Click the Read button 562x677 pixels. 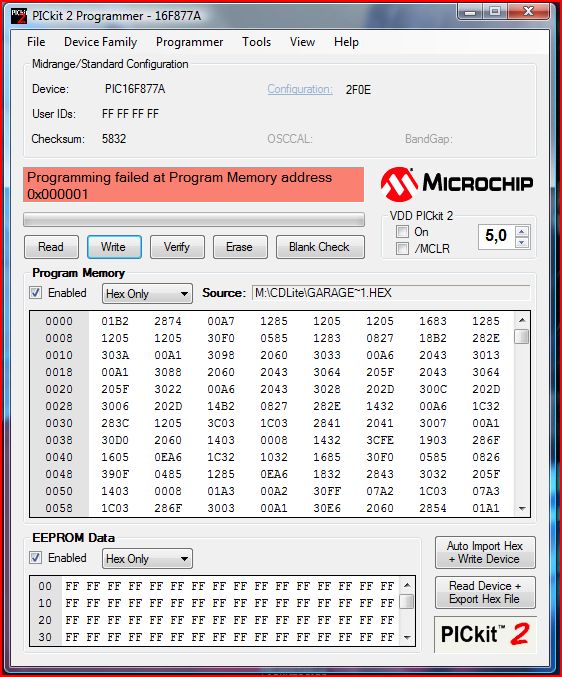(x=51, y=247)
